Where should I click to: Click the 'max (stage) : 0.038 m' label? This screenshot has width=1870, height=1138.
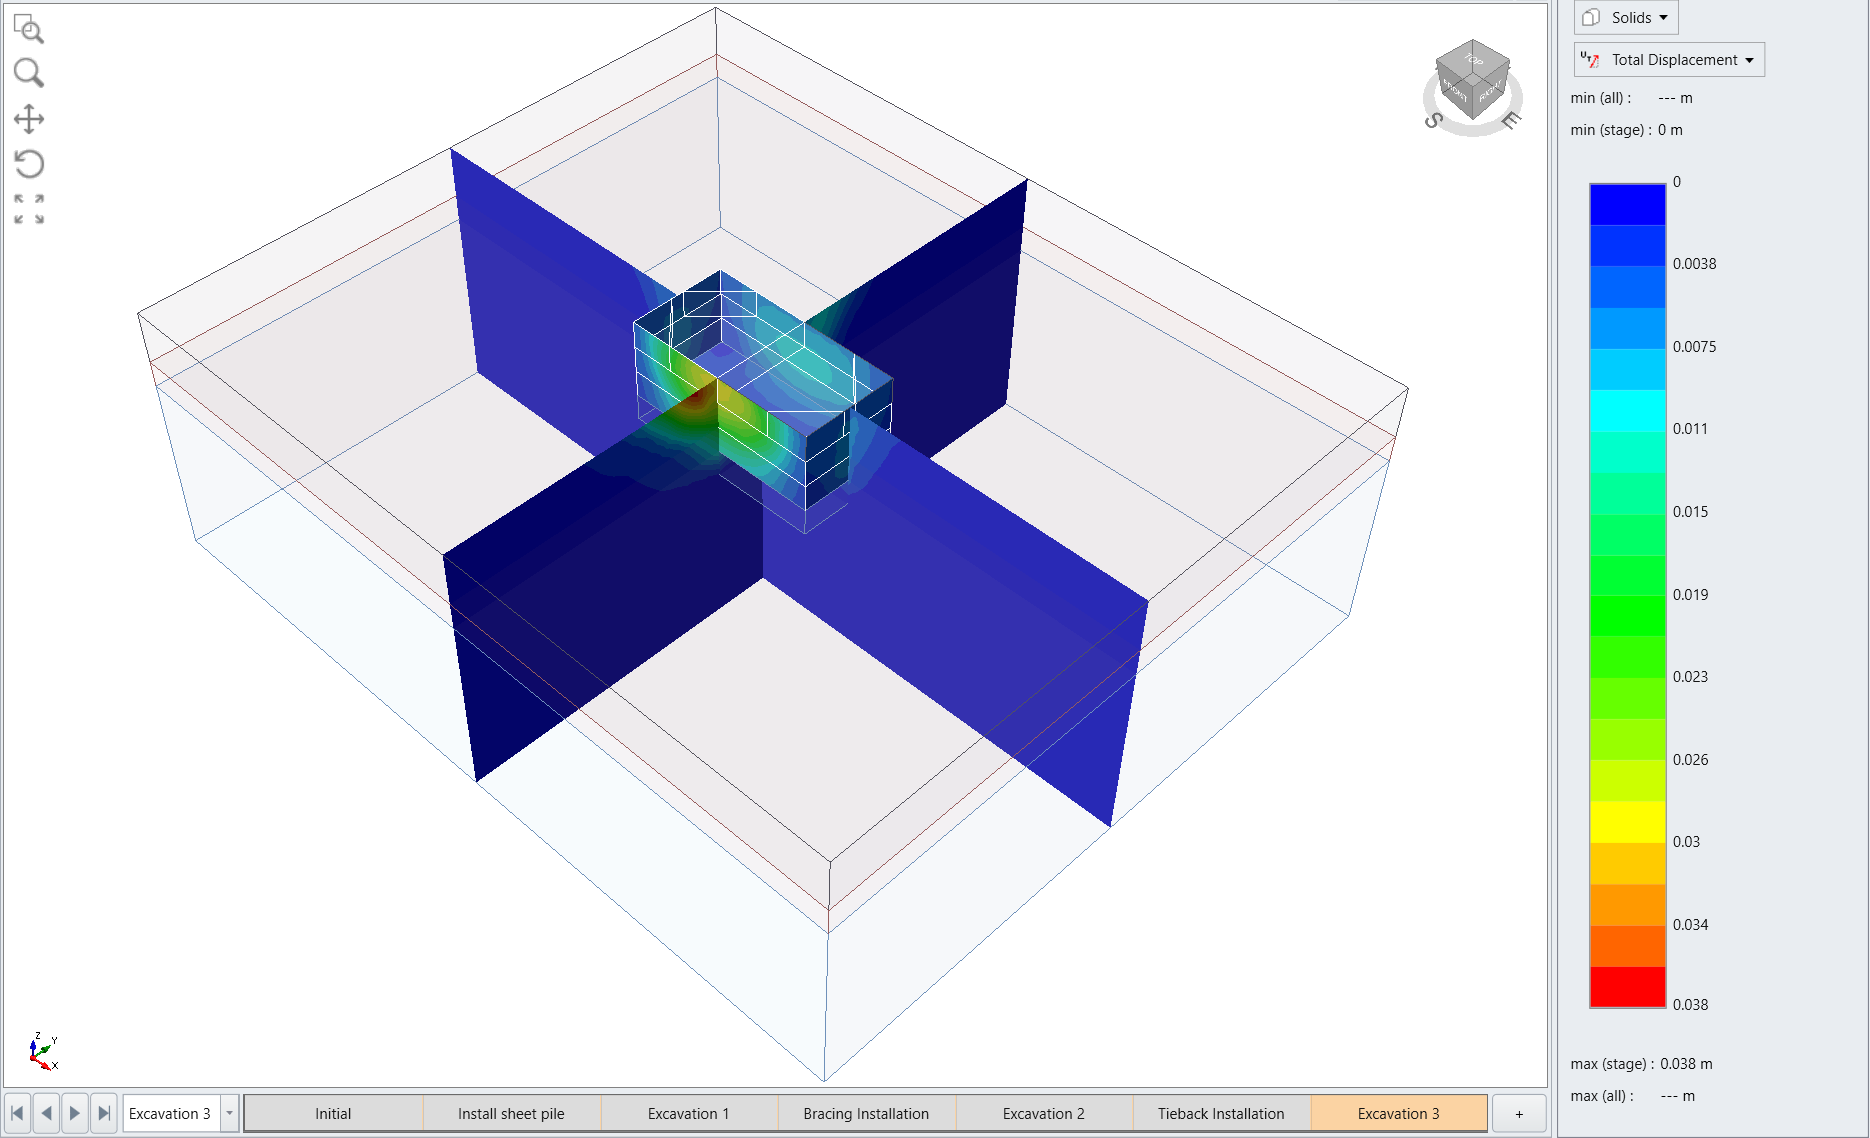click(x=1641, y=1064)
